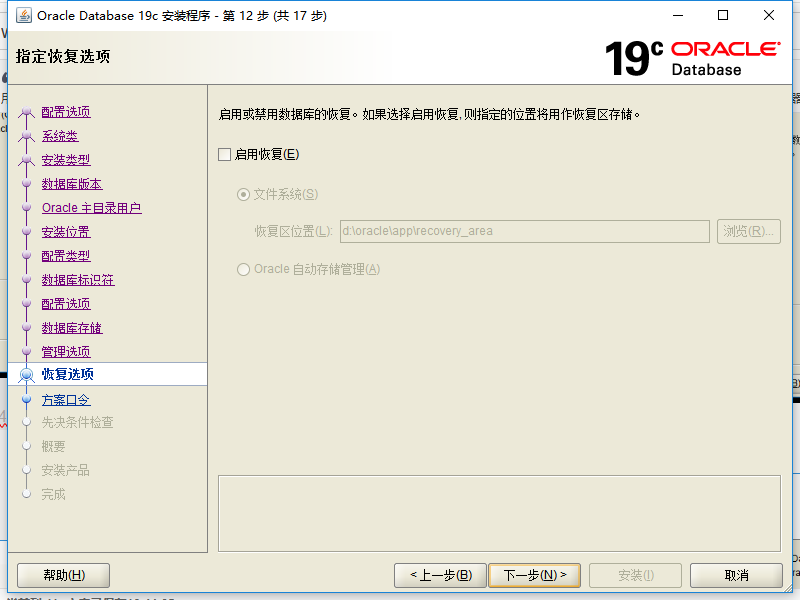This screenshot has height=600, width=800.
Task: Click the step bullet beside 概要
Action: tap(27, 446)
